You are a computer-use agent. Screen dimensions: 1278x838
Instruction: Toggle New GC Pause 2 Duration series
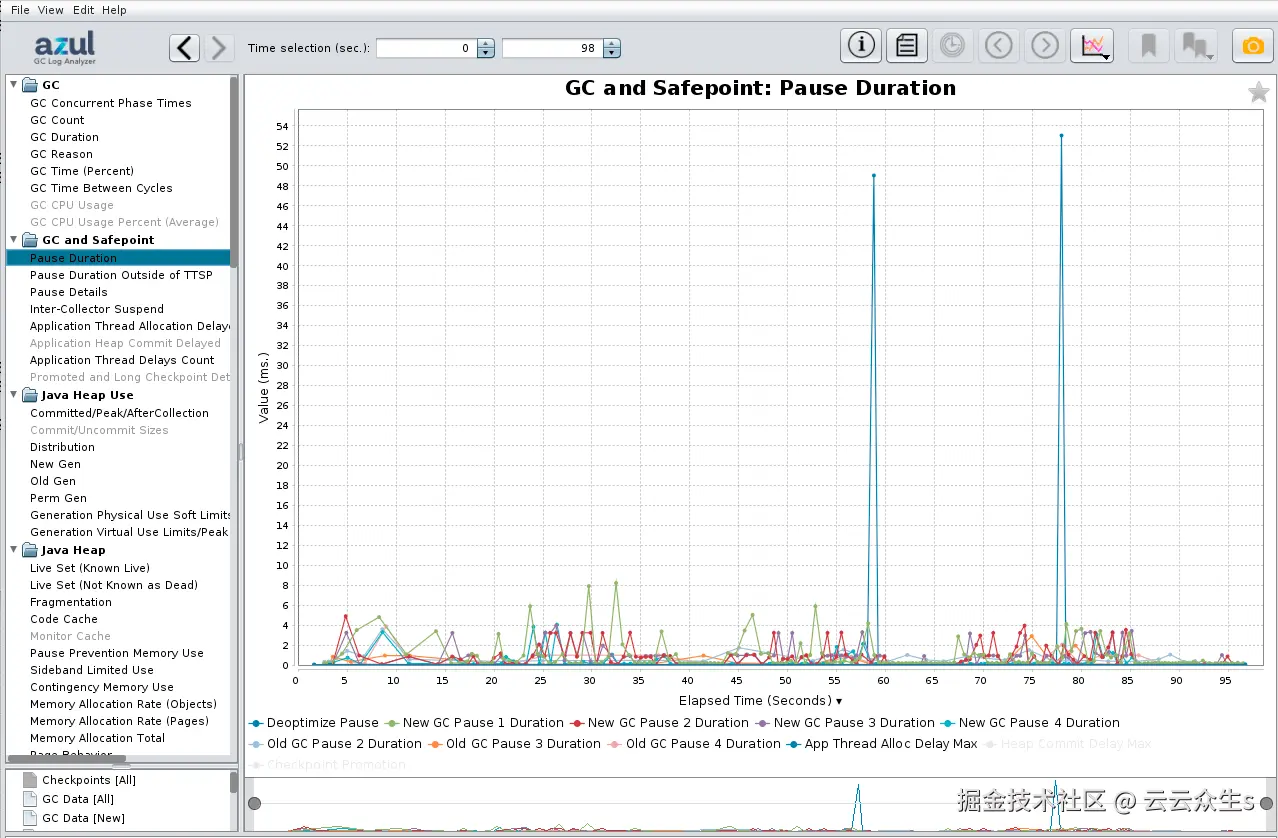pyautogui.click(x=659, y=723)
